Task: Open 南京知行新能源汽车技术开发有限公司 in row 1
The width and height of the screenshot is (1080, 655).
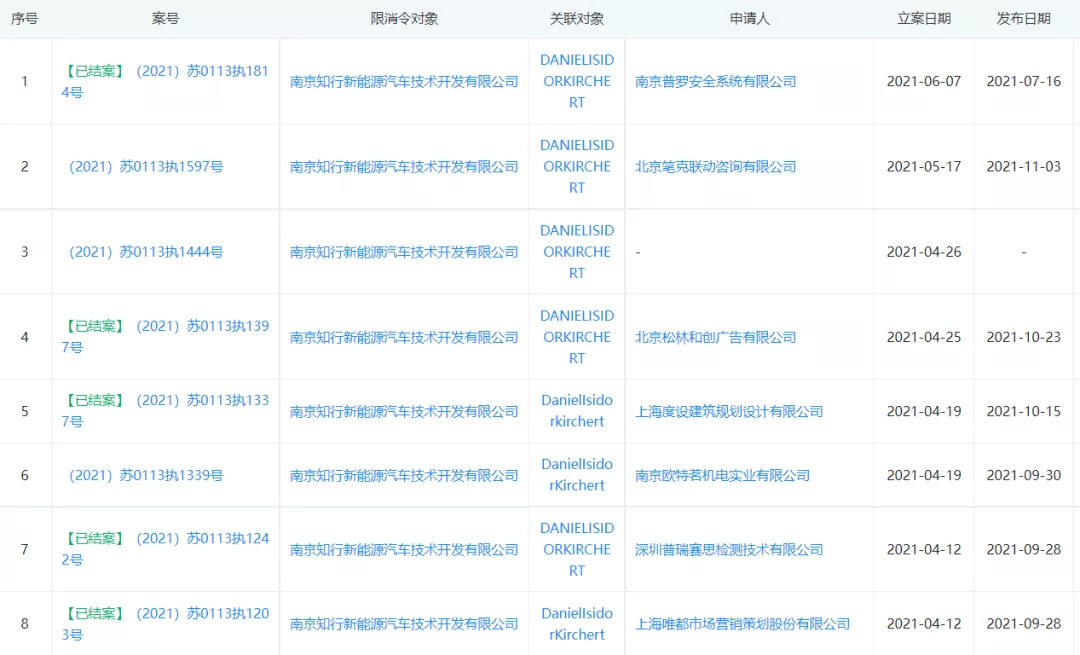Action: [404, 82]
